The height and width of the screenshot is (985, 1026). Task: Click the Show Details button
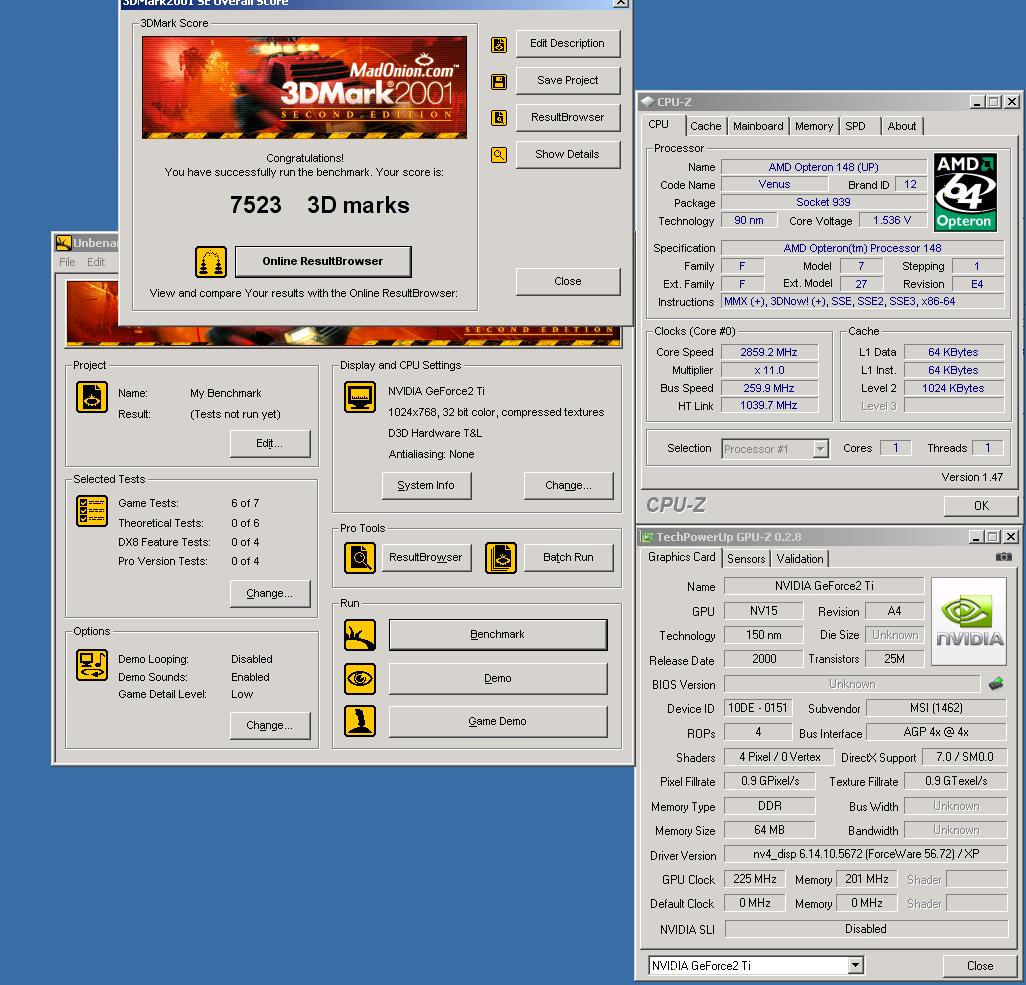[567, 154]
